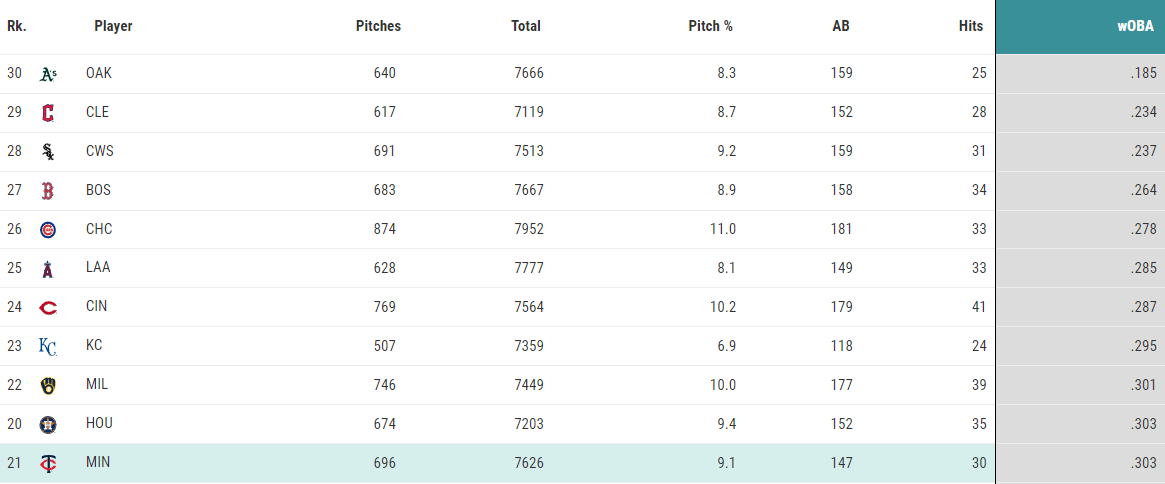Click the Cleveland Guardians logo icon
Viewport: 1165px width, 484px height.
click(48, 113)
